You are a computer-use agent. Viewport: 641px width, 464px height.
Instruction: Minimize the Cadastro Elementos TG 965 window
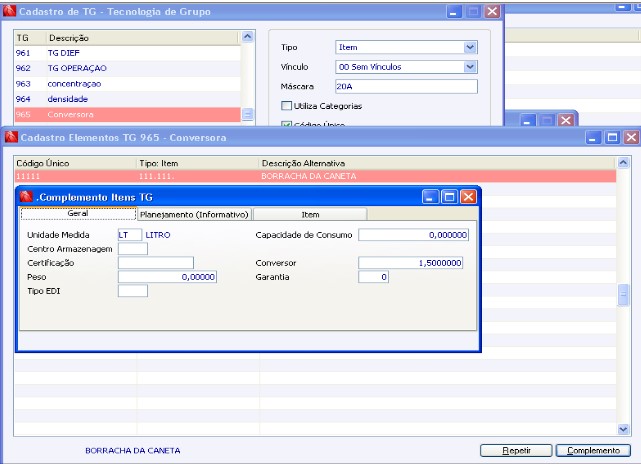pyautogui.click(x=593, y=137)
